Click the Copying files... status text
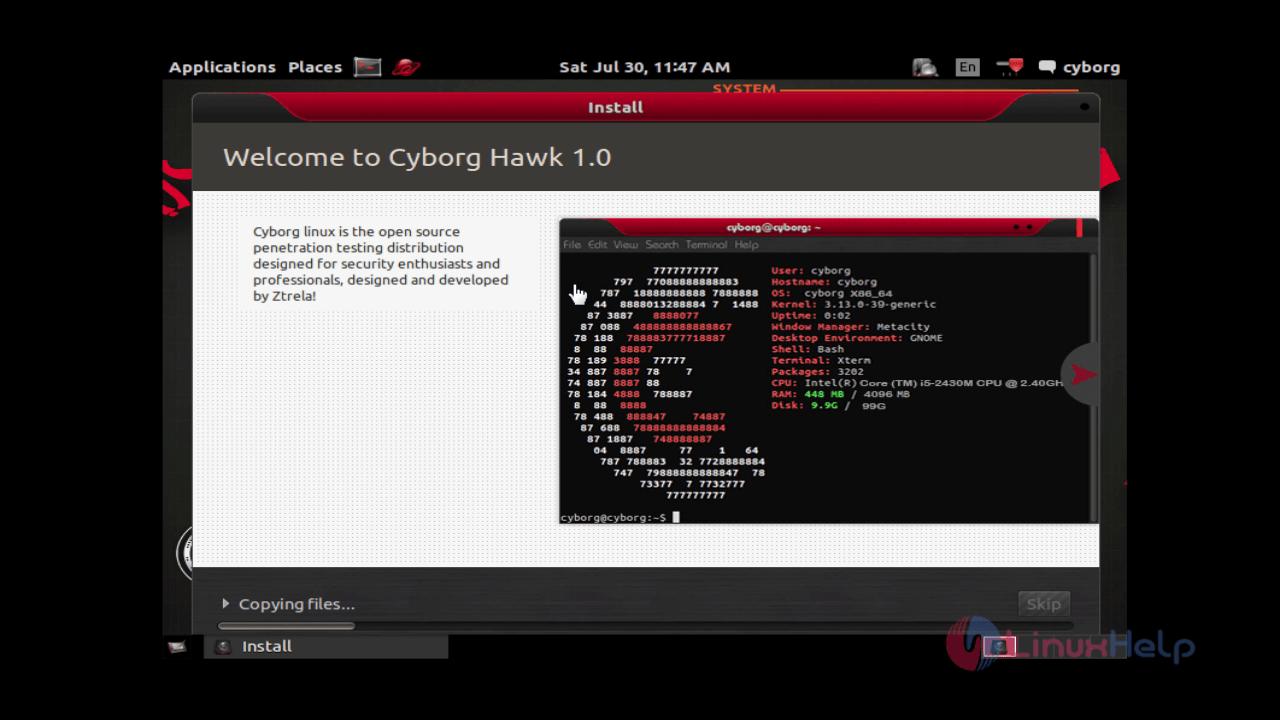Viewport: 1280px width, 720px height. pyautogui.click(x=296, y=603)
